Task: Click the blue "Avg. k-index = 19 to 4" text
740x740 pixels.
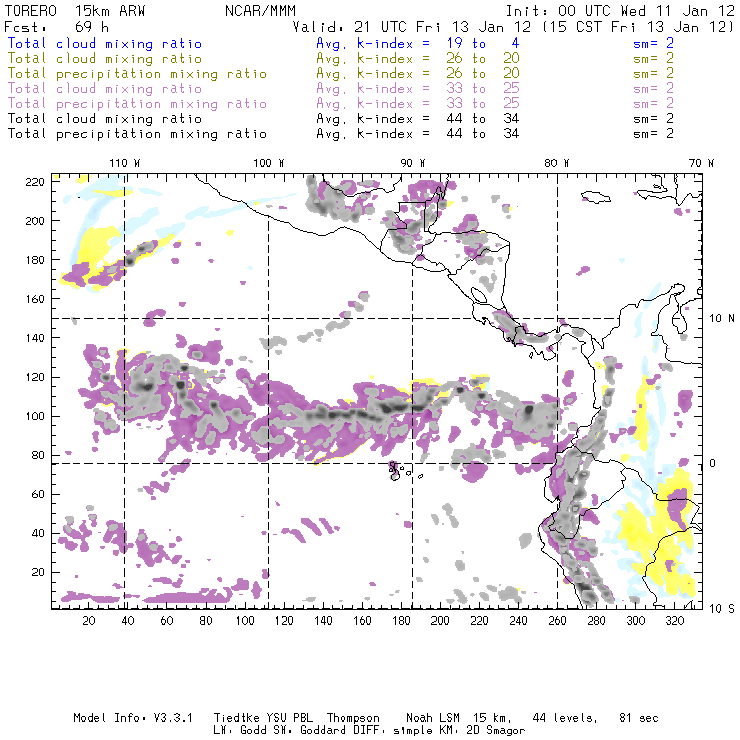Action: 418,44
